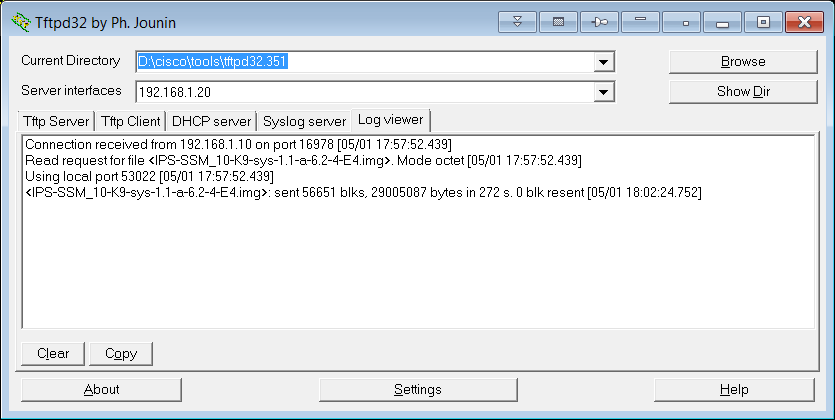Open the About dialog
The width and height of the screenshot is (835, 420).
tap(101, 390)
